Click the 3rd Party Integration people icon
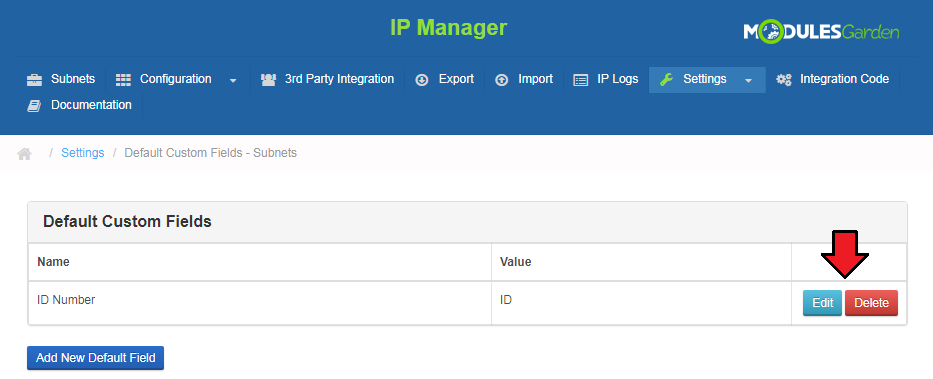 (x=268, y=80)
